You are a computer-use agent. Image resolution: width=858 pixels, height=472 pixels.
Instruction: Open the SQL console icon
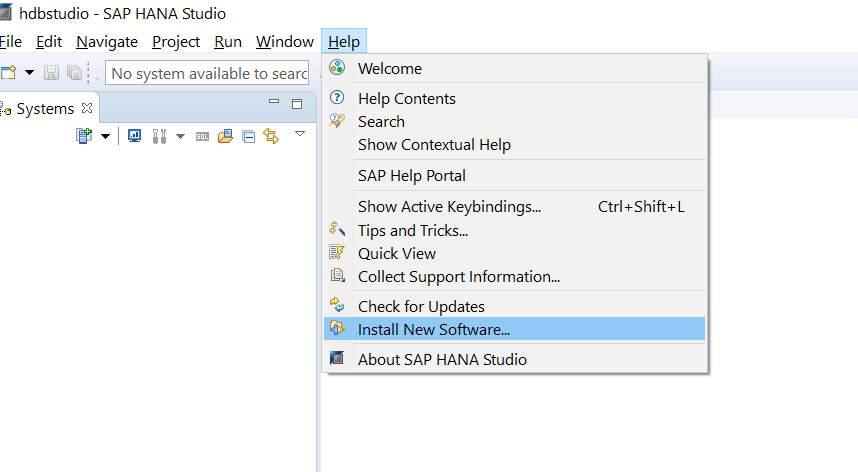(x=202, y=136)
